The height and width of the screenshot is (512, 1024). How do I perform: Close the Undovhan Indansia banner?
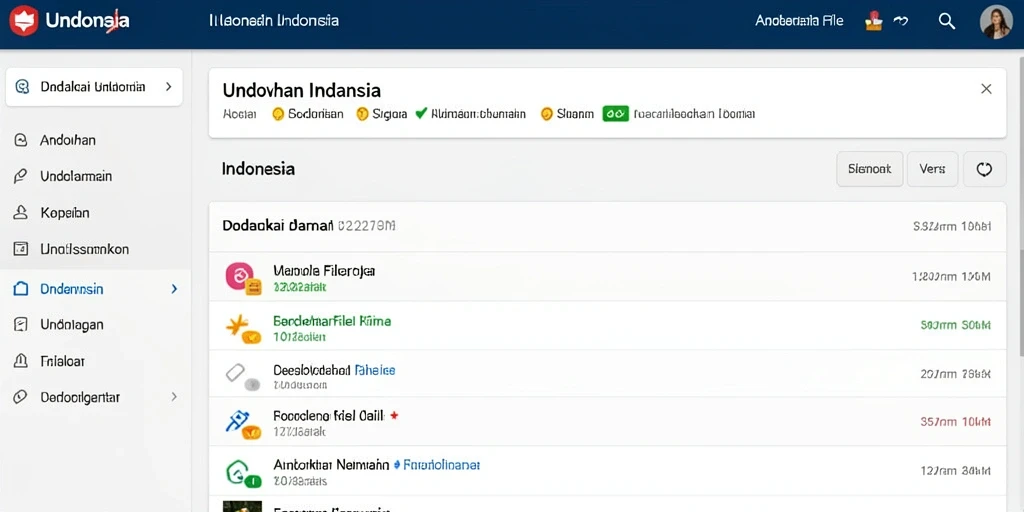[986, 89]
